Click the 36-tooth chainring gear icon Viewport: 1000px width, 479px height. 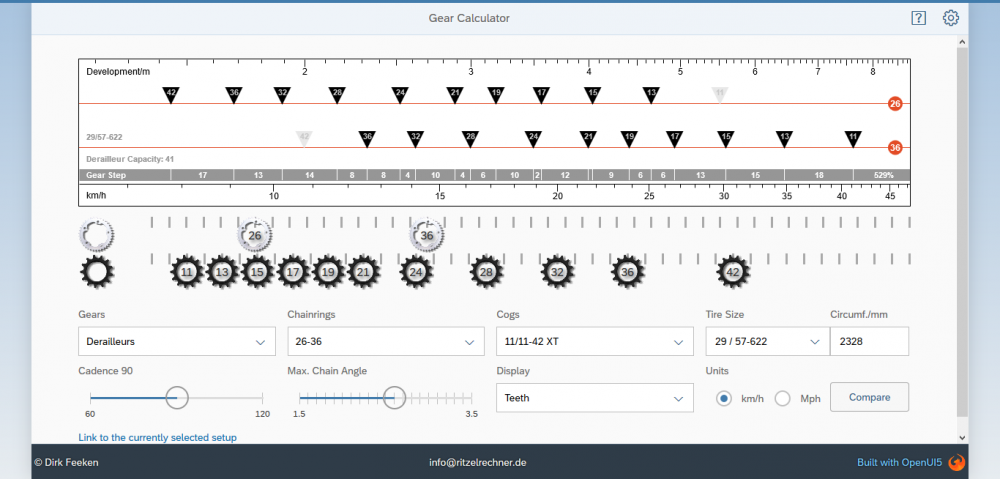tap(427, 236)
